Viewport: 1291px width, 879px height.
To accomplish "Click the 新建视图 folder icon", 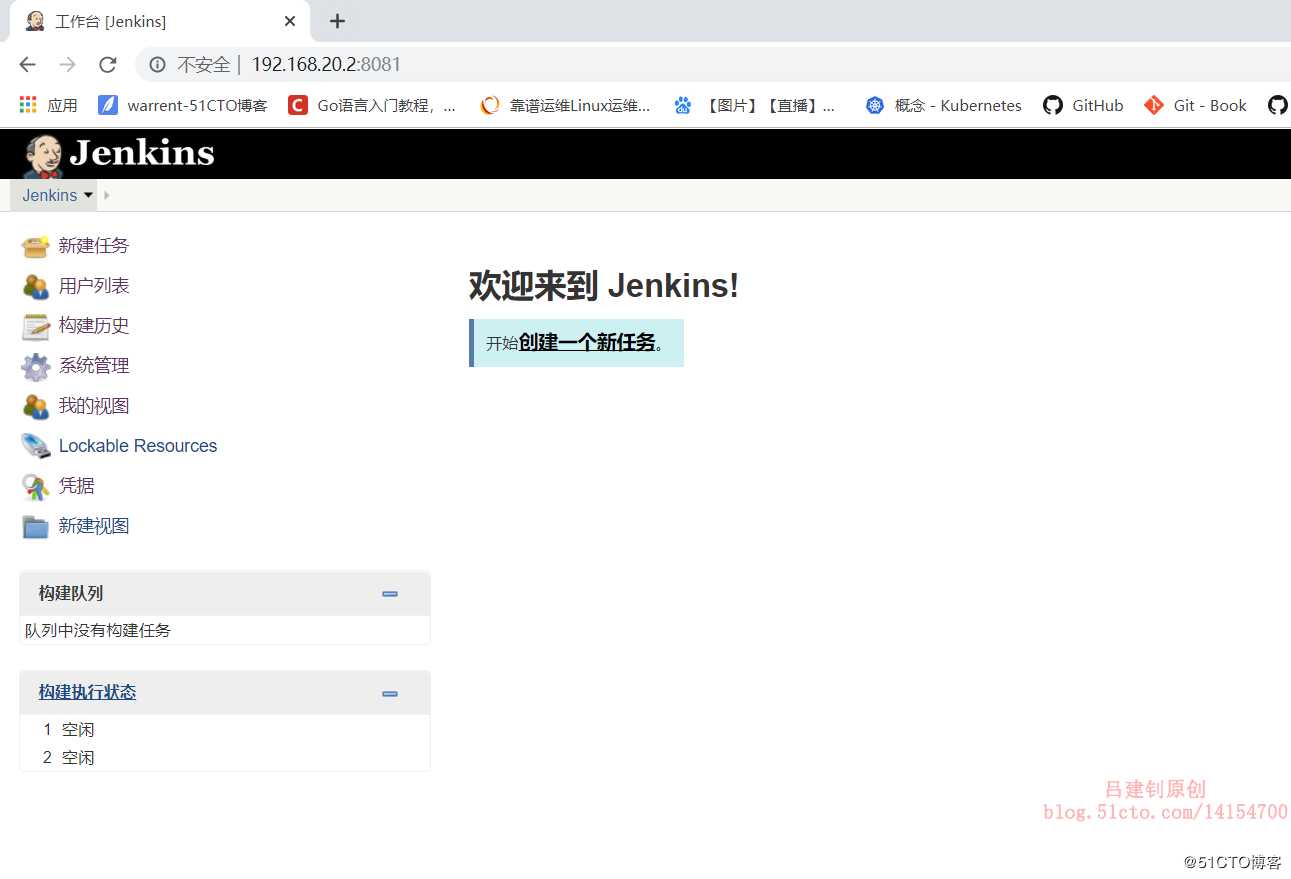I will tap(35, 526).
